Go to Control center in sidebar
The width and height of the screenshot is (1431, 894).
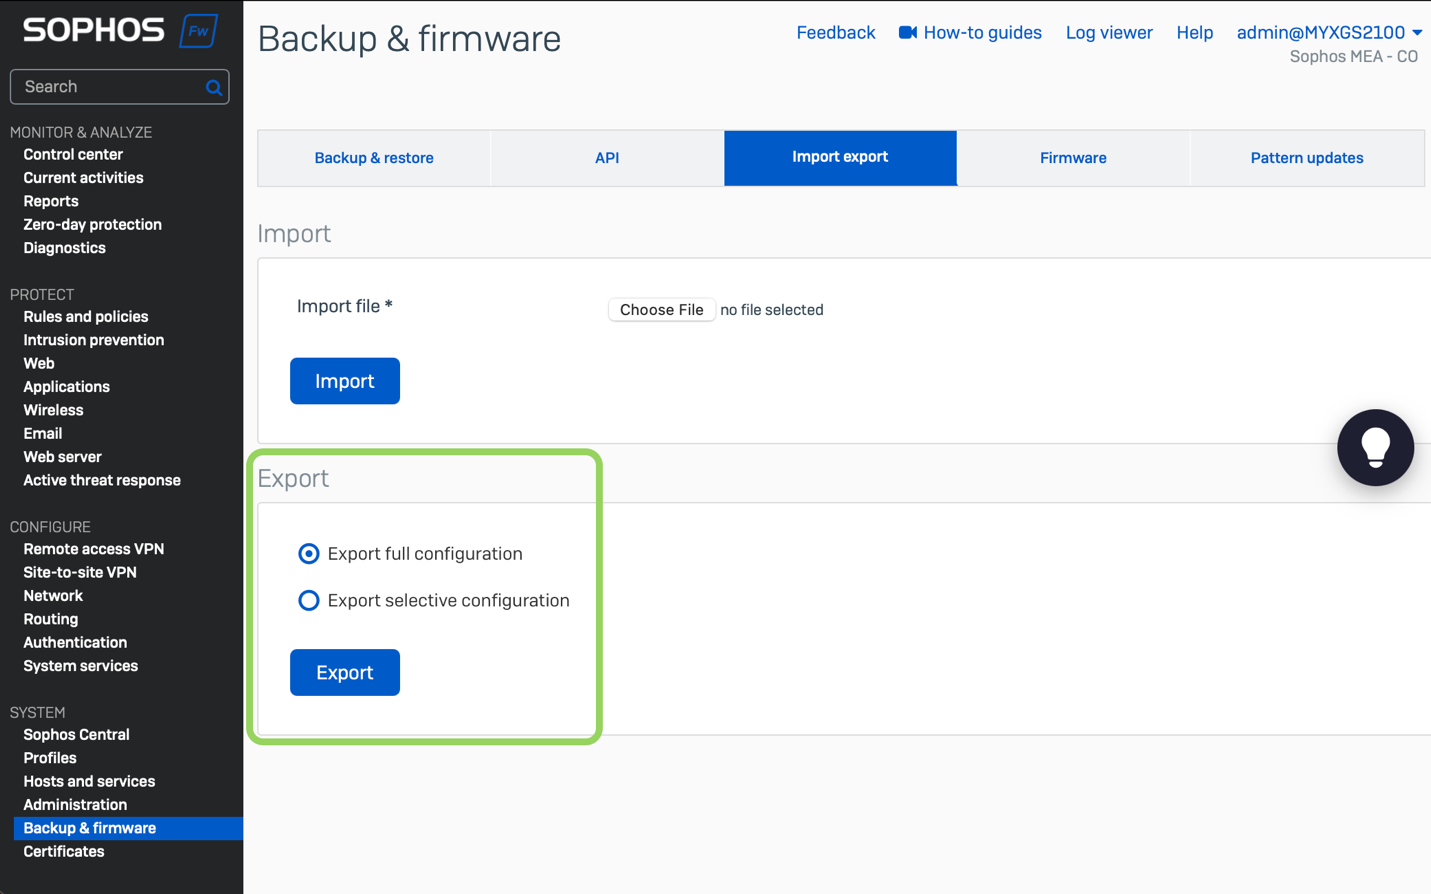click(x=73, y=155)
